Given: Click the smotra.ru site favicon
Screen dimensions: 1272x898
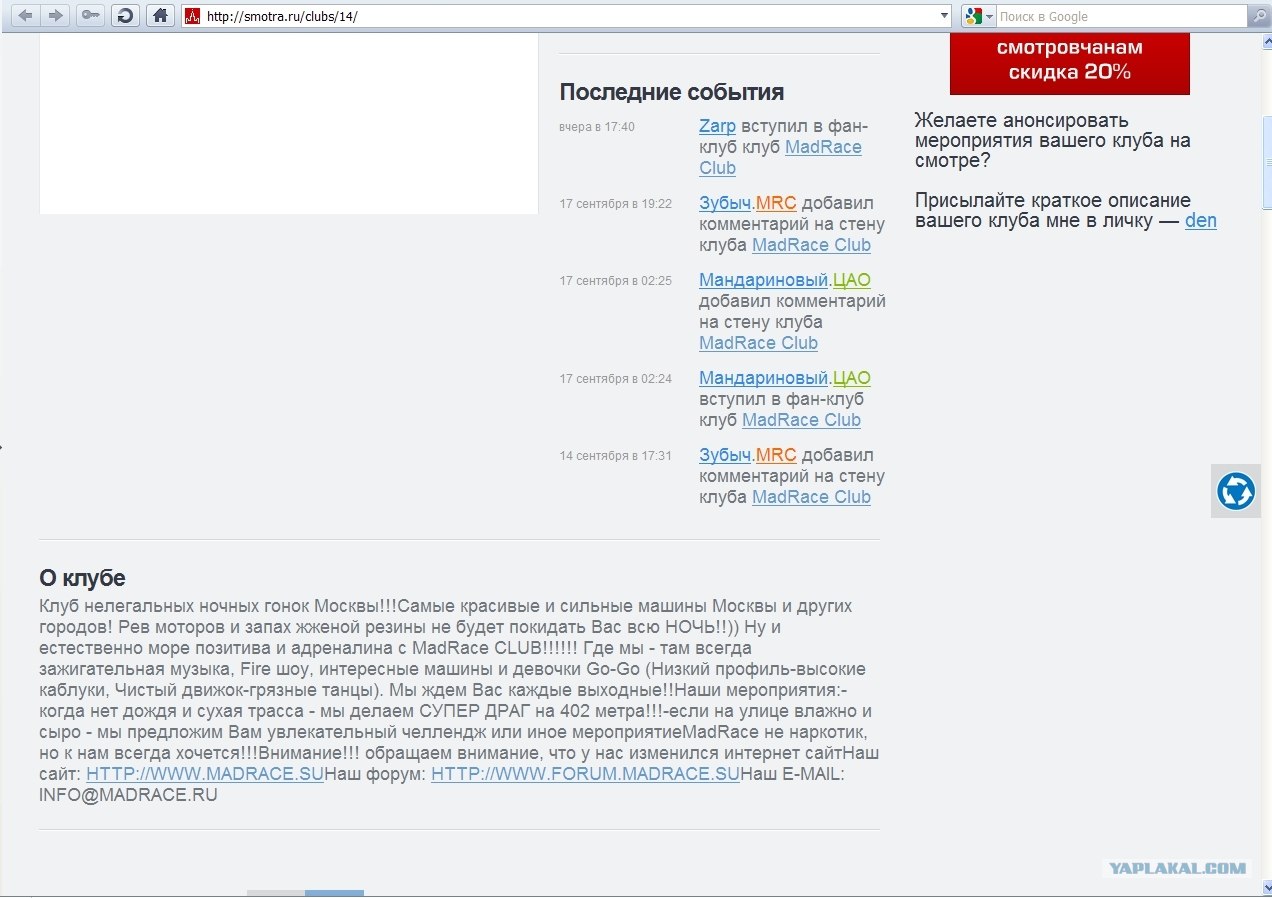Looking at the screenshot, I should [x=193, y=16].
